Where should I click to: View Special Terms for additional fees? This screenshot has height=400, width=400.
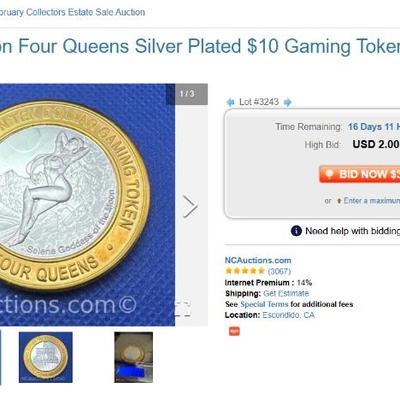tap(264, 304)
